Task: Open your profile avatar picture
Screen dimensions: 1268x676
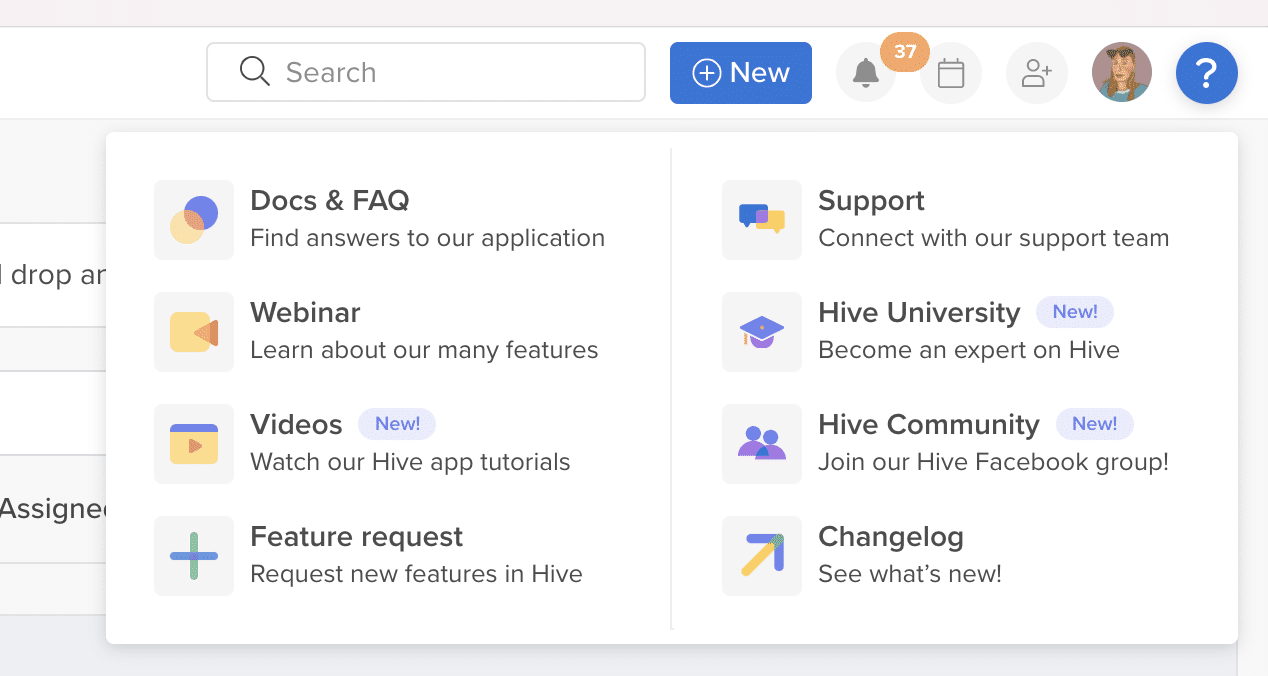Action: point(1121,72)
